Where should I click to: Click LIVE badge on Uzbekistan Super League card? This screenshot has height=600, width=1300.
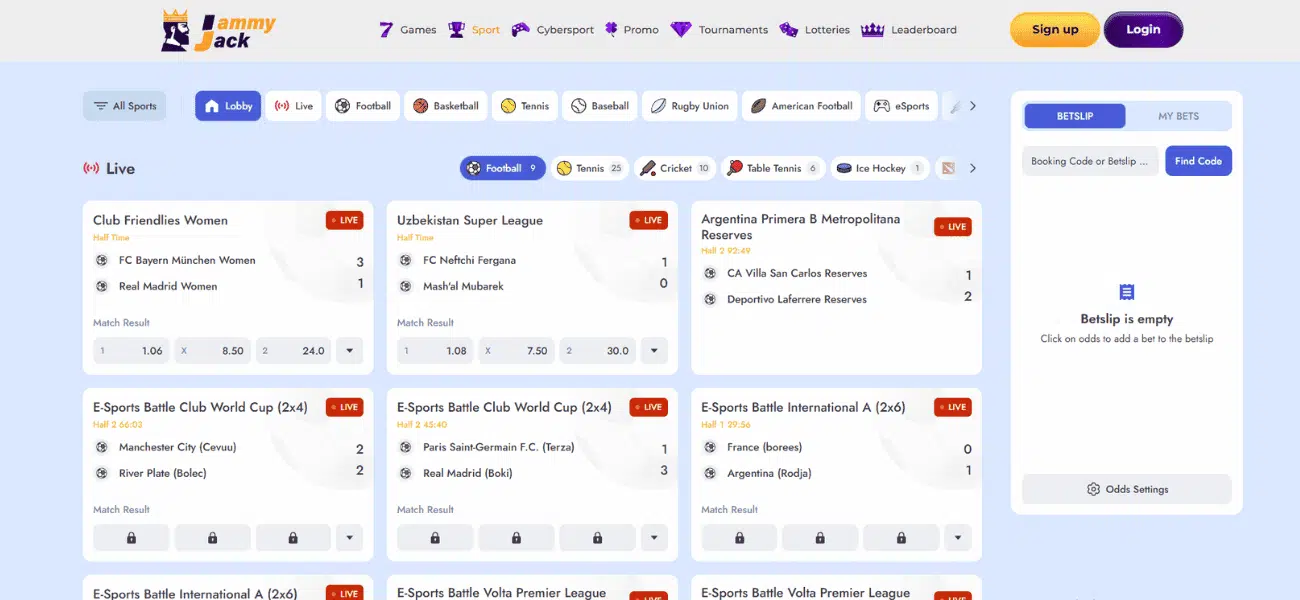point(648,220)
